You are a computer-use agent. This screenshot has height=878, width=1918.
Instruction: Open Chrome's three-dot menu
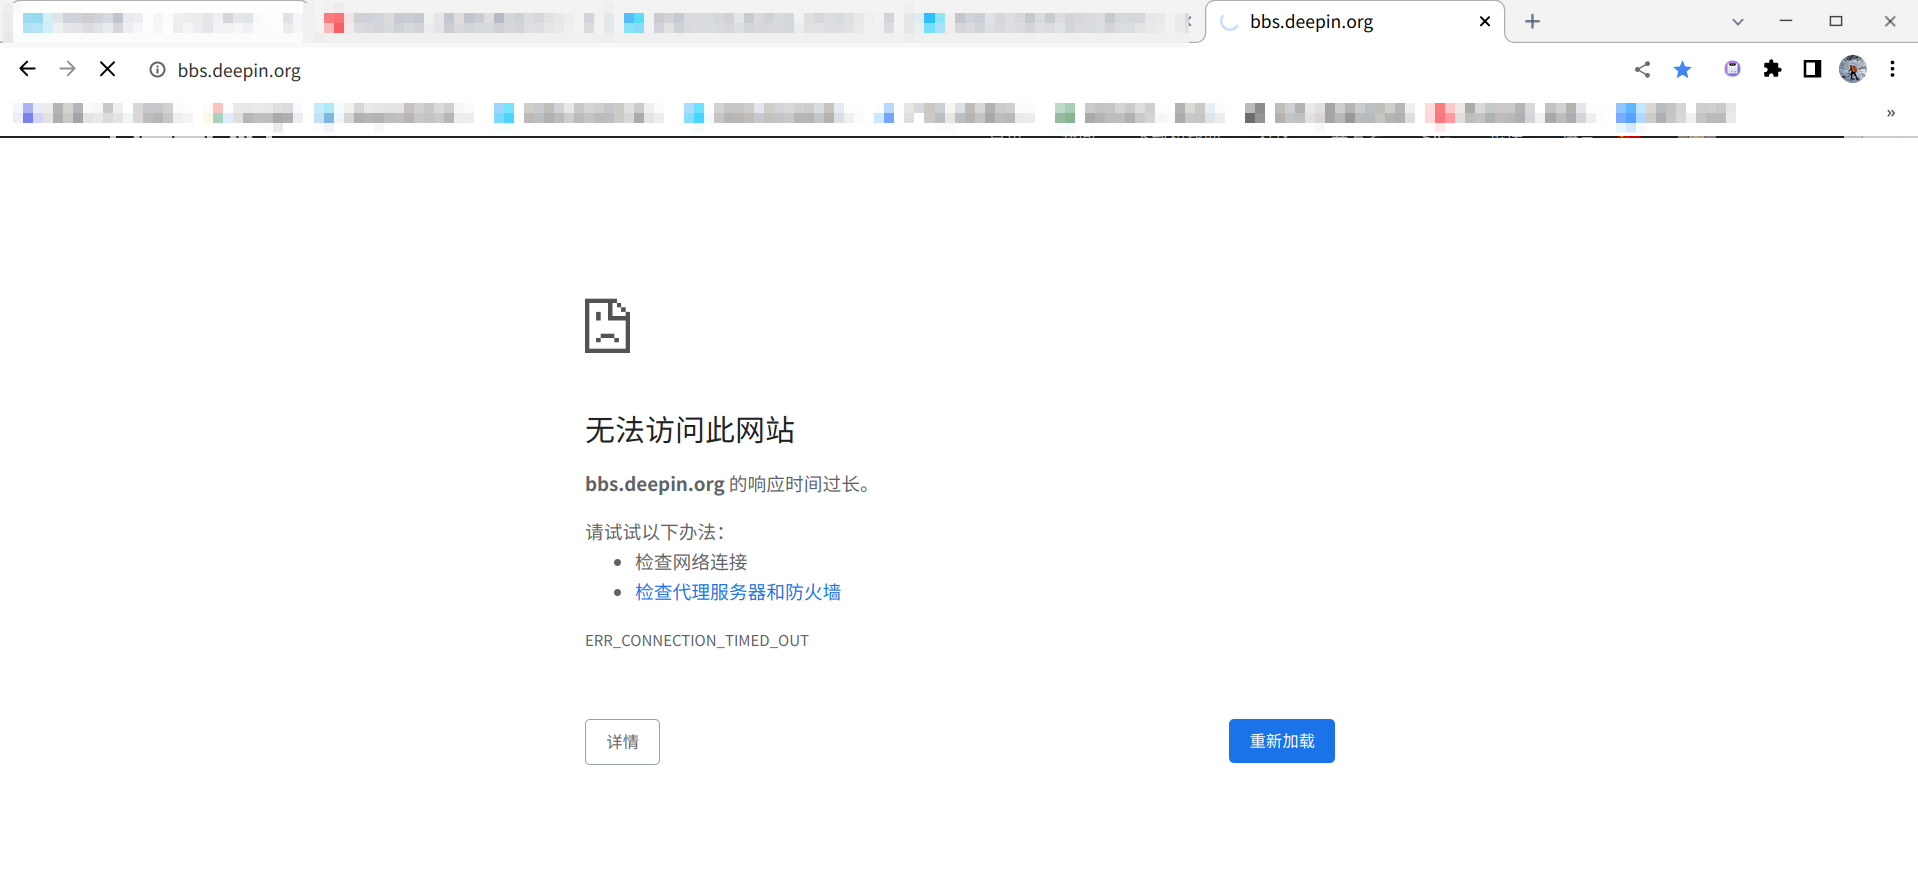[1892, 69]
